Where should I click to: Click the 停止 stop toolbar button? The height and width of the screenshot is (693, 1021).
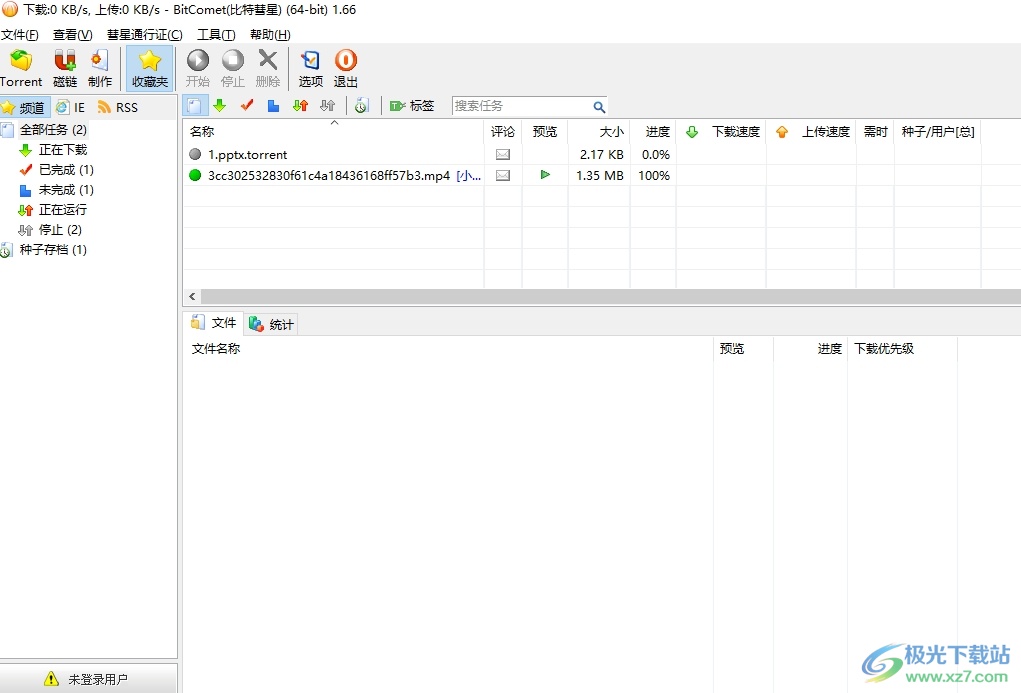(232, 68)
